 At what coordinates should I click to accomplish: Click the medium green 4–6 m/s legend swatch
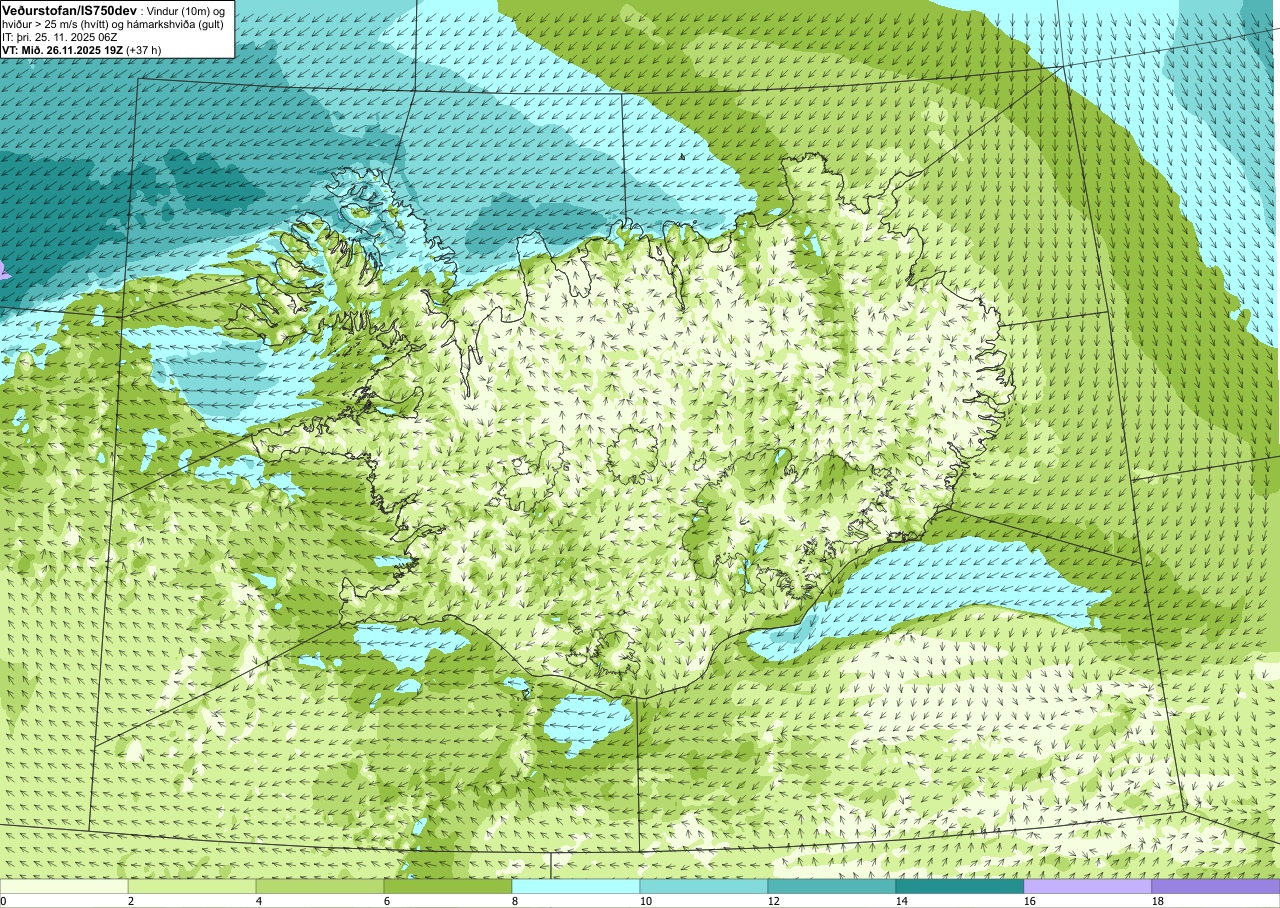(x=320, y=886)
